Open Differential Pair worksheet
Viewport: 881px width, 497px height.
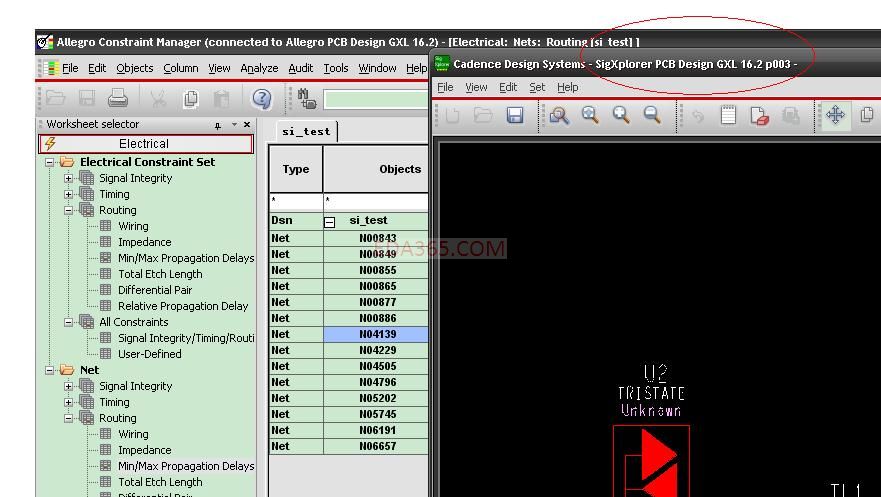(155, 290)
